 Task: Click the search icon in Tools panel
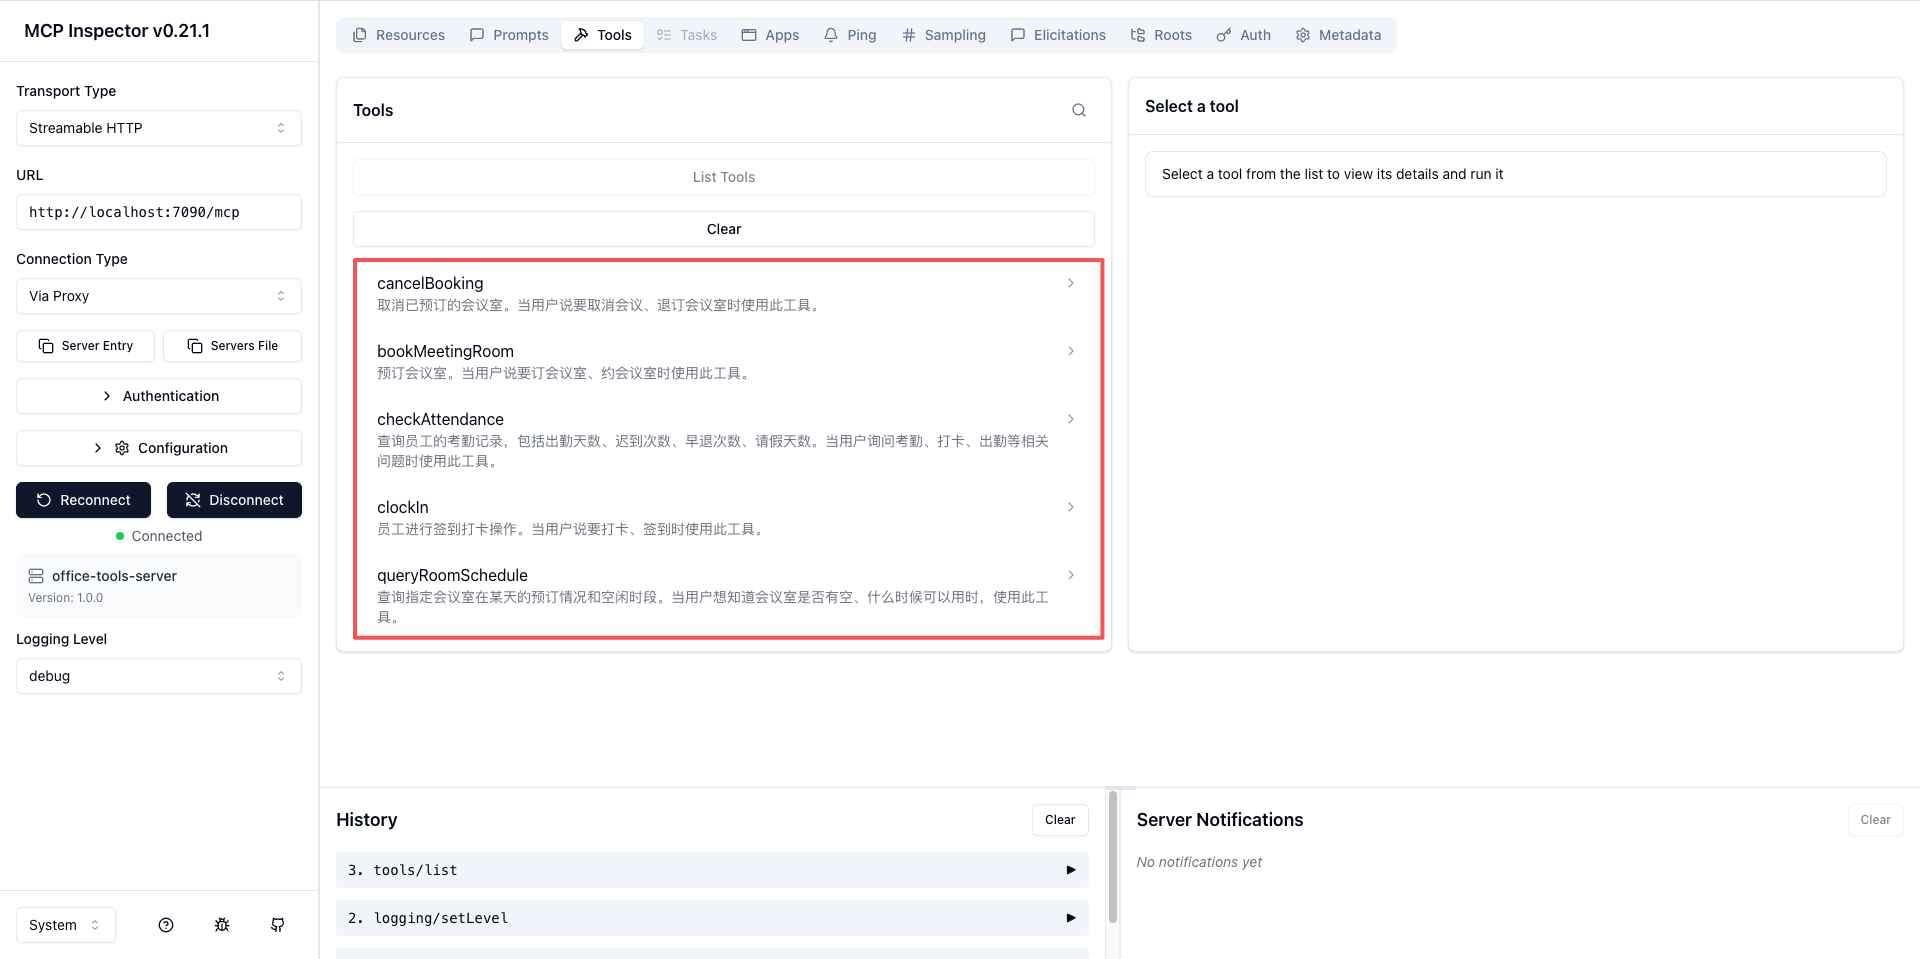coord(1078,110)
